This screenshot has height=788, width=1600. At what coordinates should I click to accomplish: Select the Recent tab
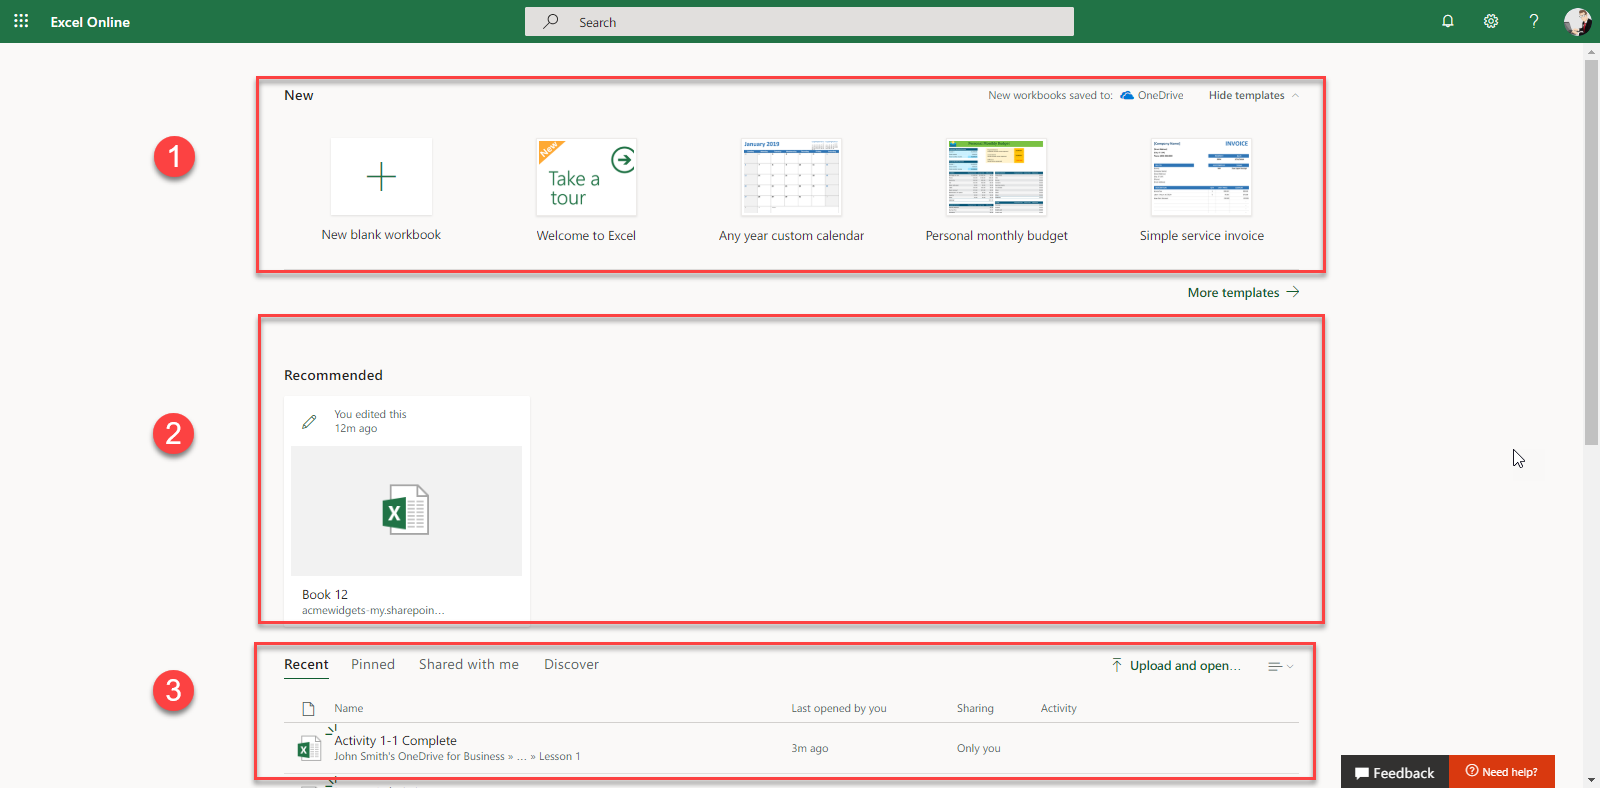306,665
